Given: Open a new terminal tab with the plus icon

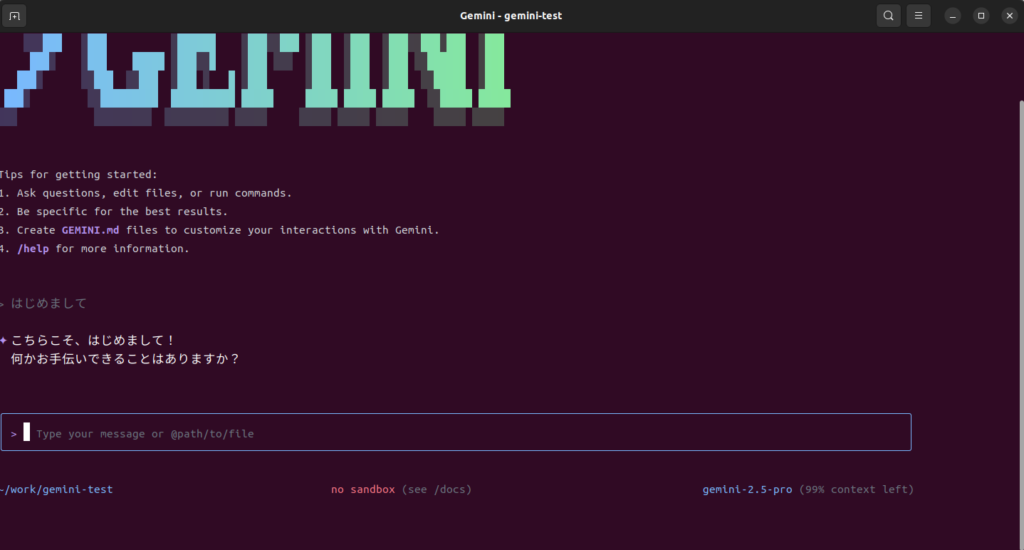Looking at the screenshot, I should pyautogui.click(x=14, y=16).
